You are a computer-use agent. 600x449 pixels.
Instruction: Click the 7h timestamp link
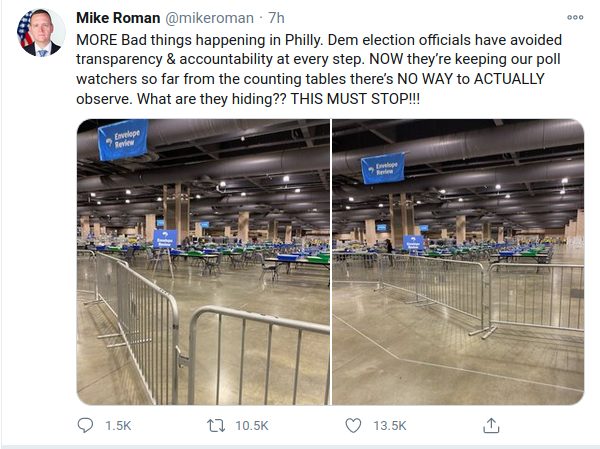276,18
